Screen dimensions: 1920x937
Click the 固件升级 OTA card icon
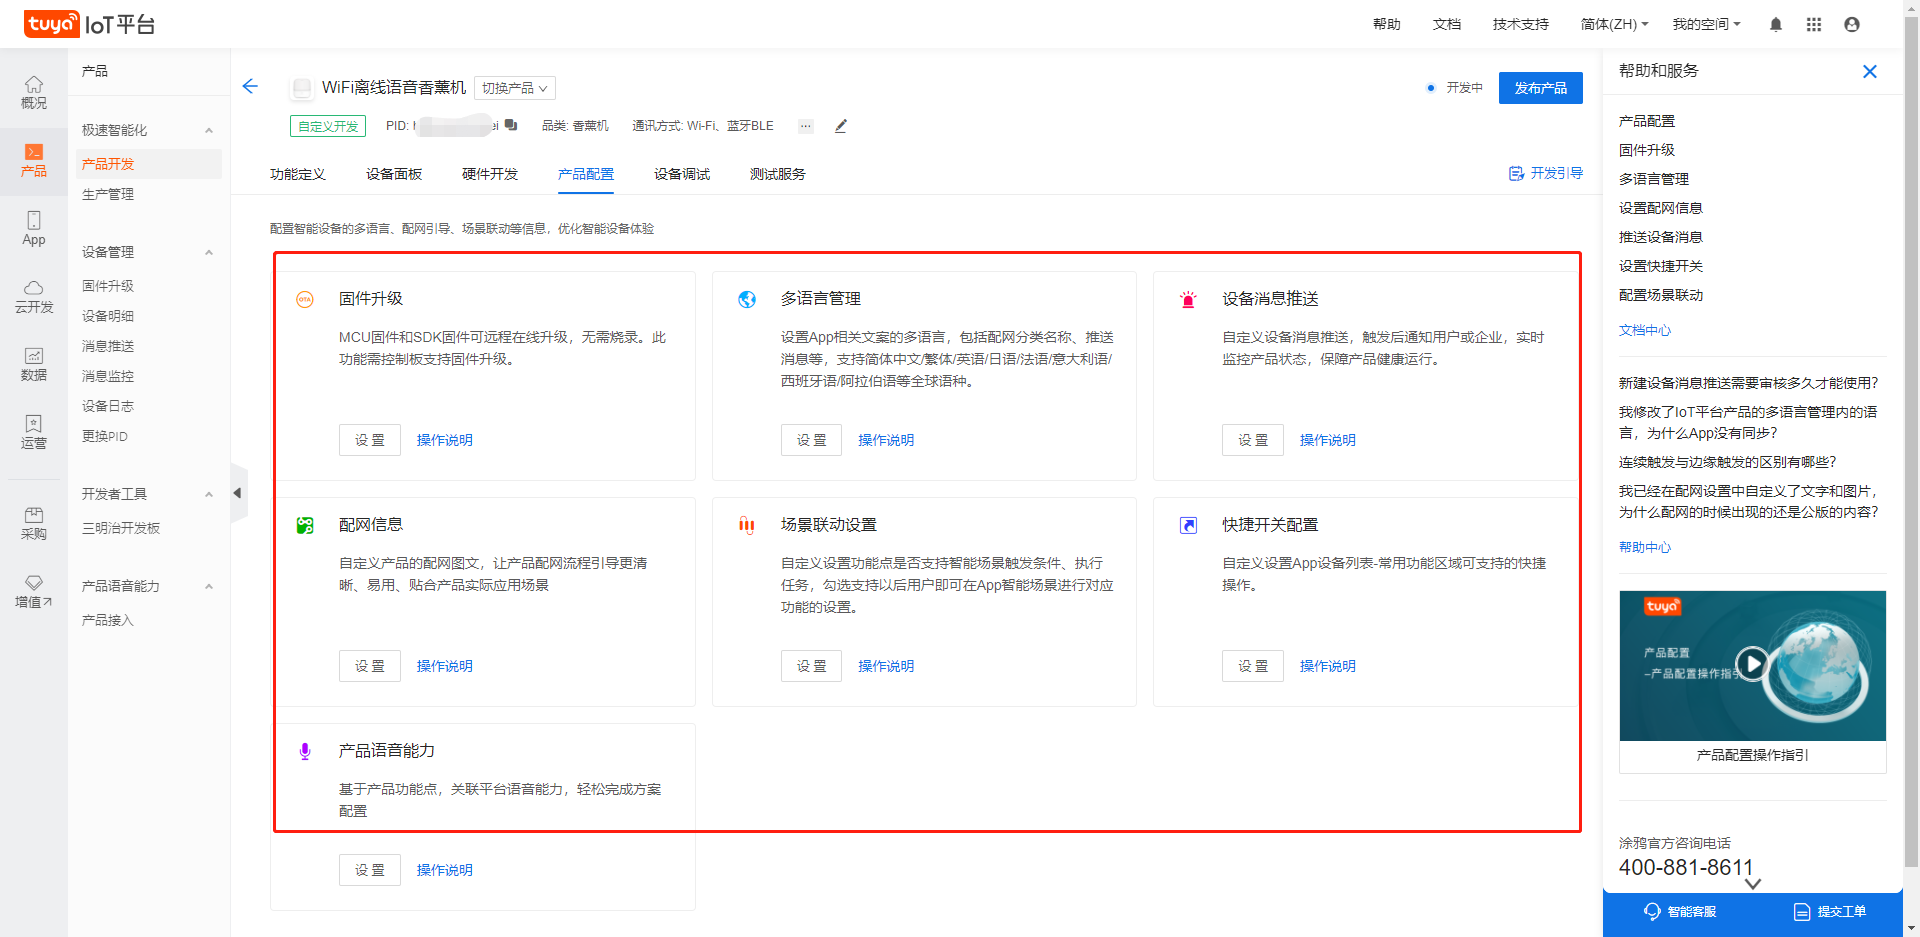coord(305,299)
